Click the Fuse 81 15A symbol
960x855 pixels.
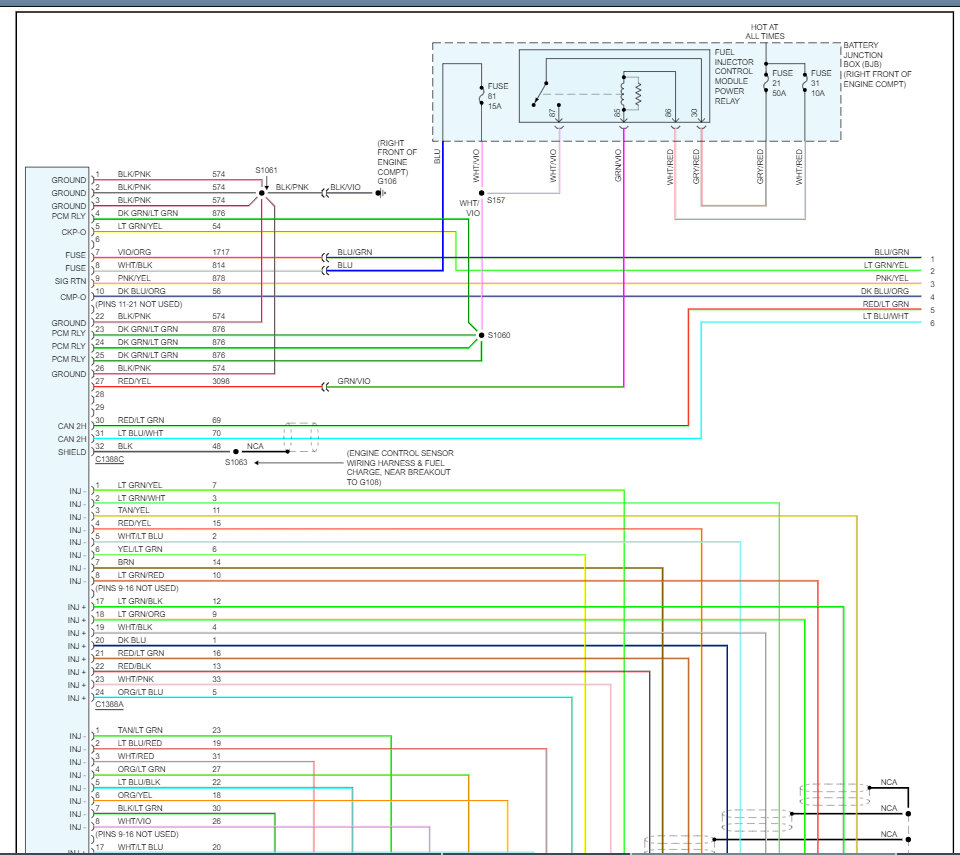(481, 95)
